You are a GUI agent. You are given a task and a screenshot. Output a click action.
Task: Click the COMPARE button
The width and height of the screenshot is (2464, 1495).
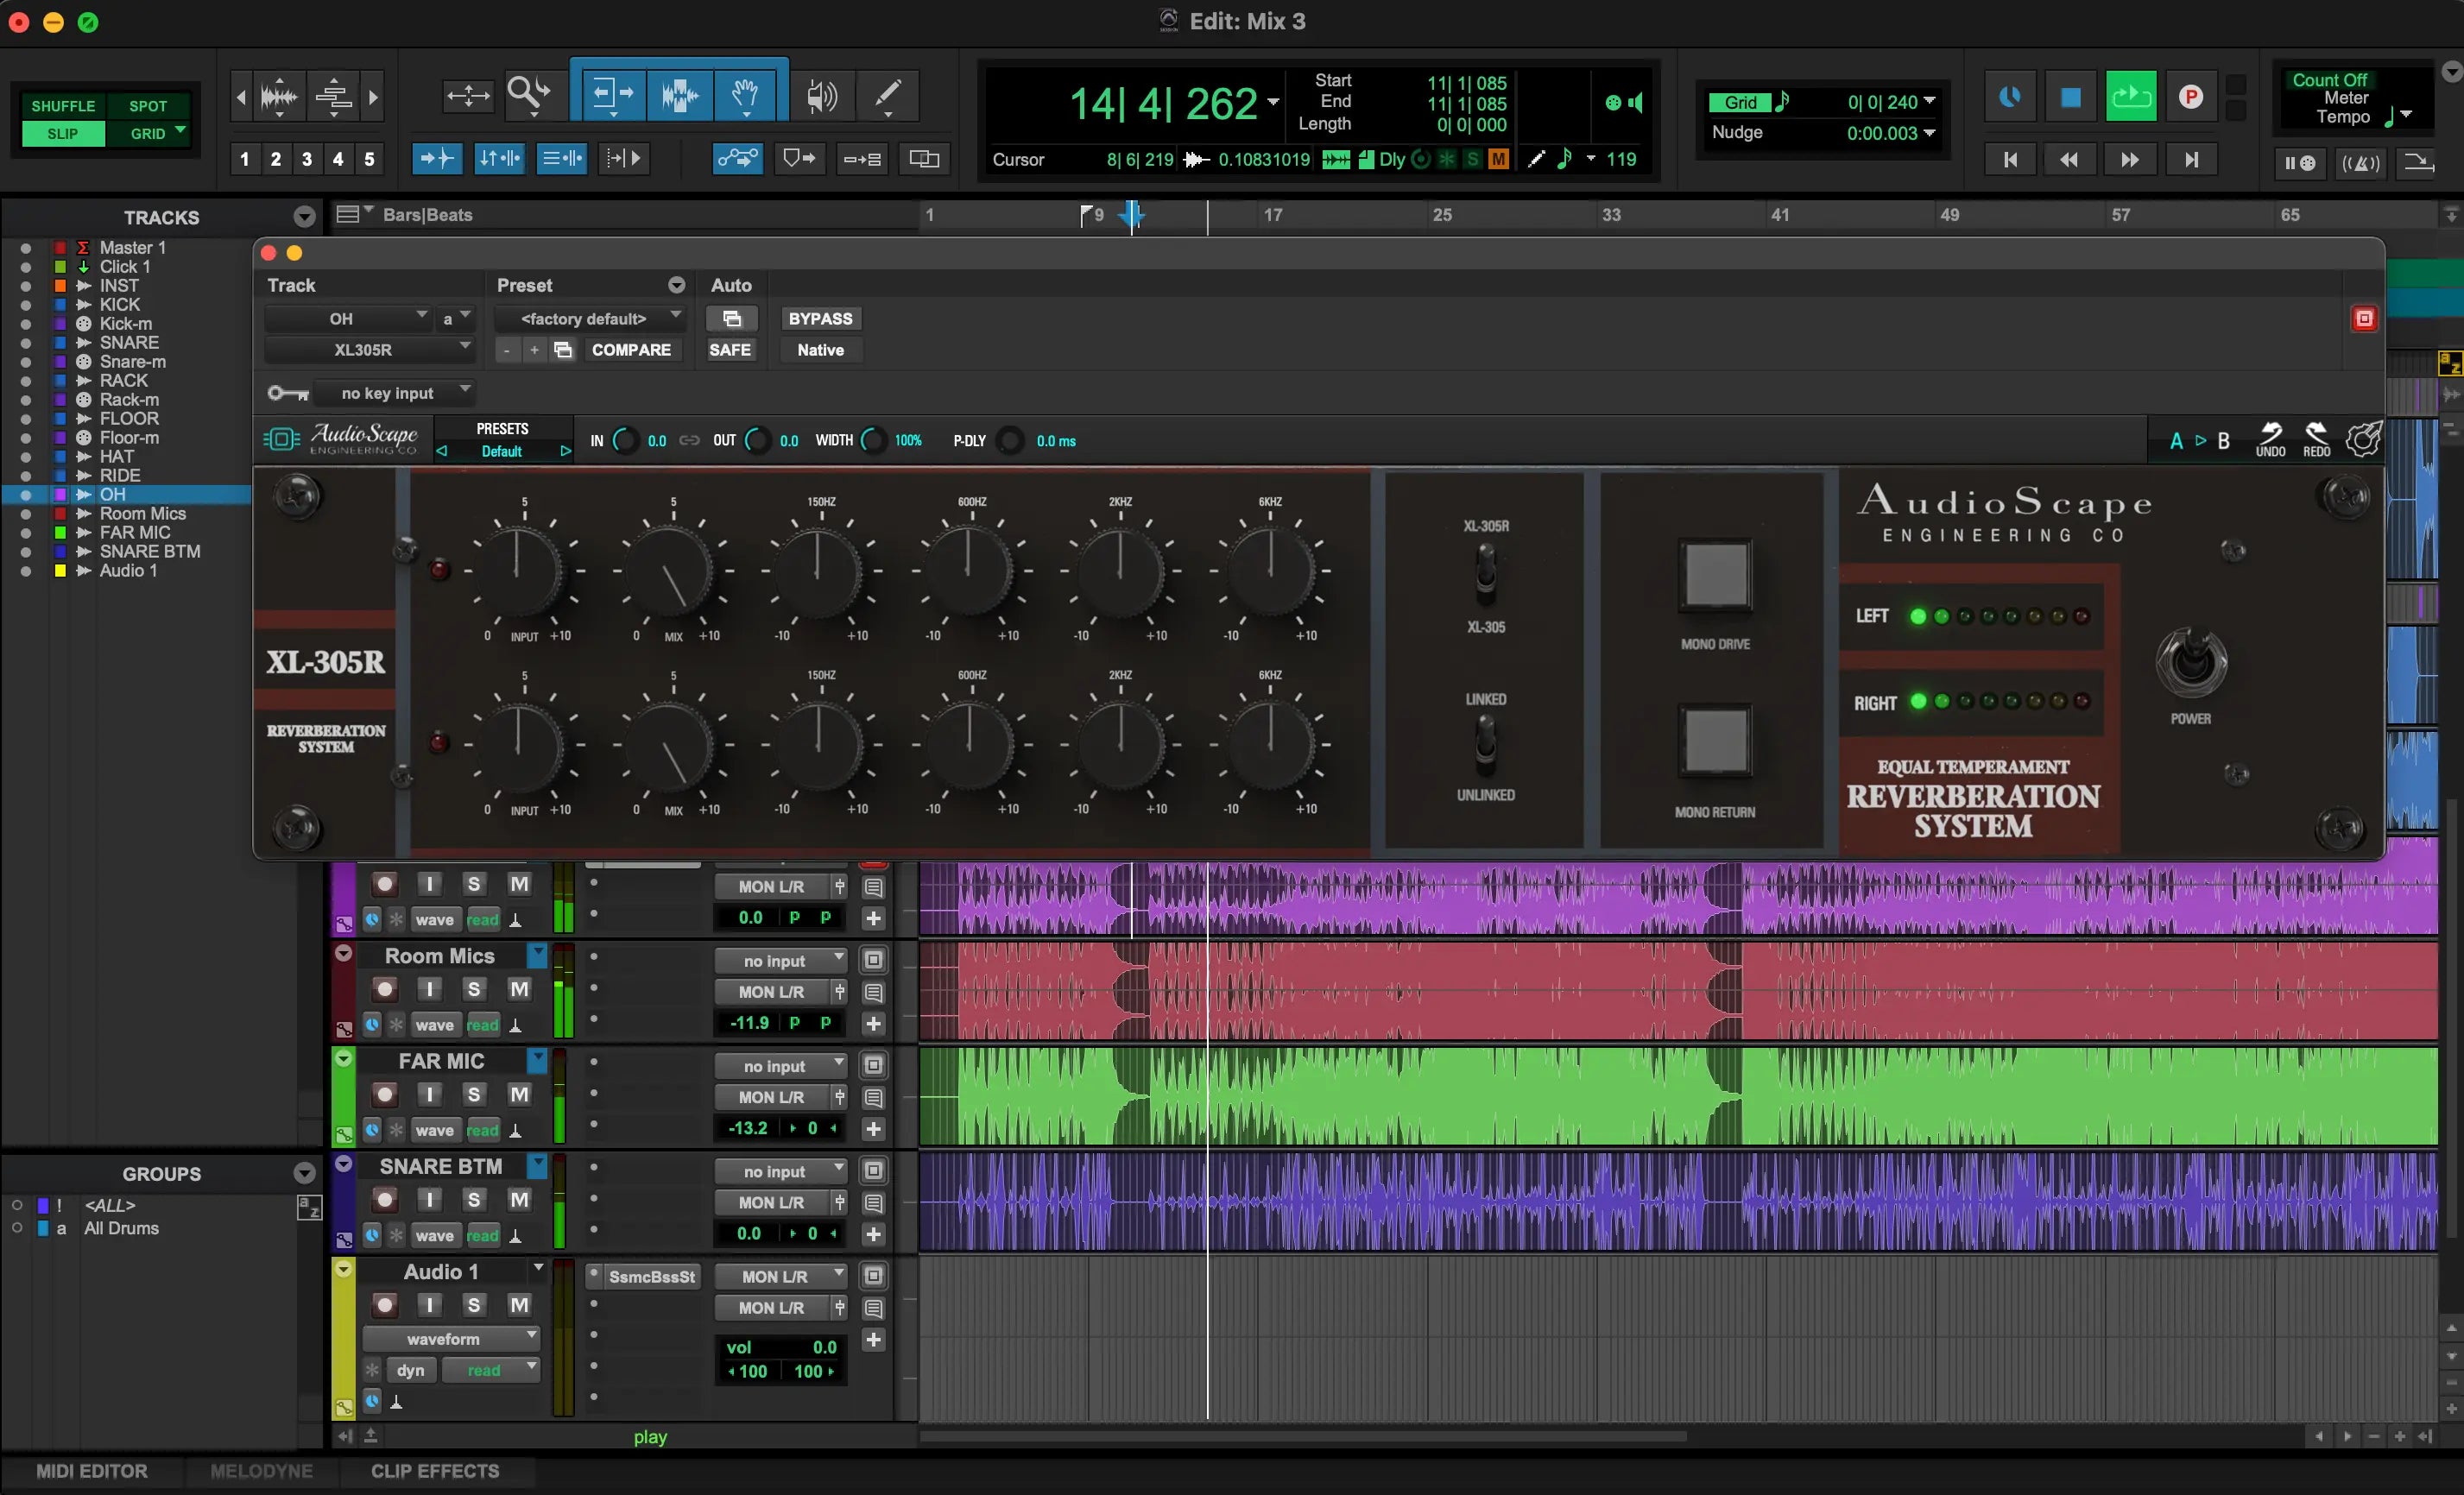[x=630, y=350]
